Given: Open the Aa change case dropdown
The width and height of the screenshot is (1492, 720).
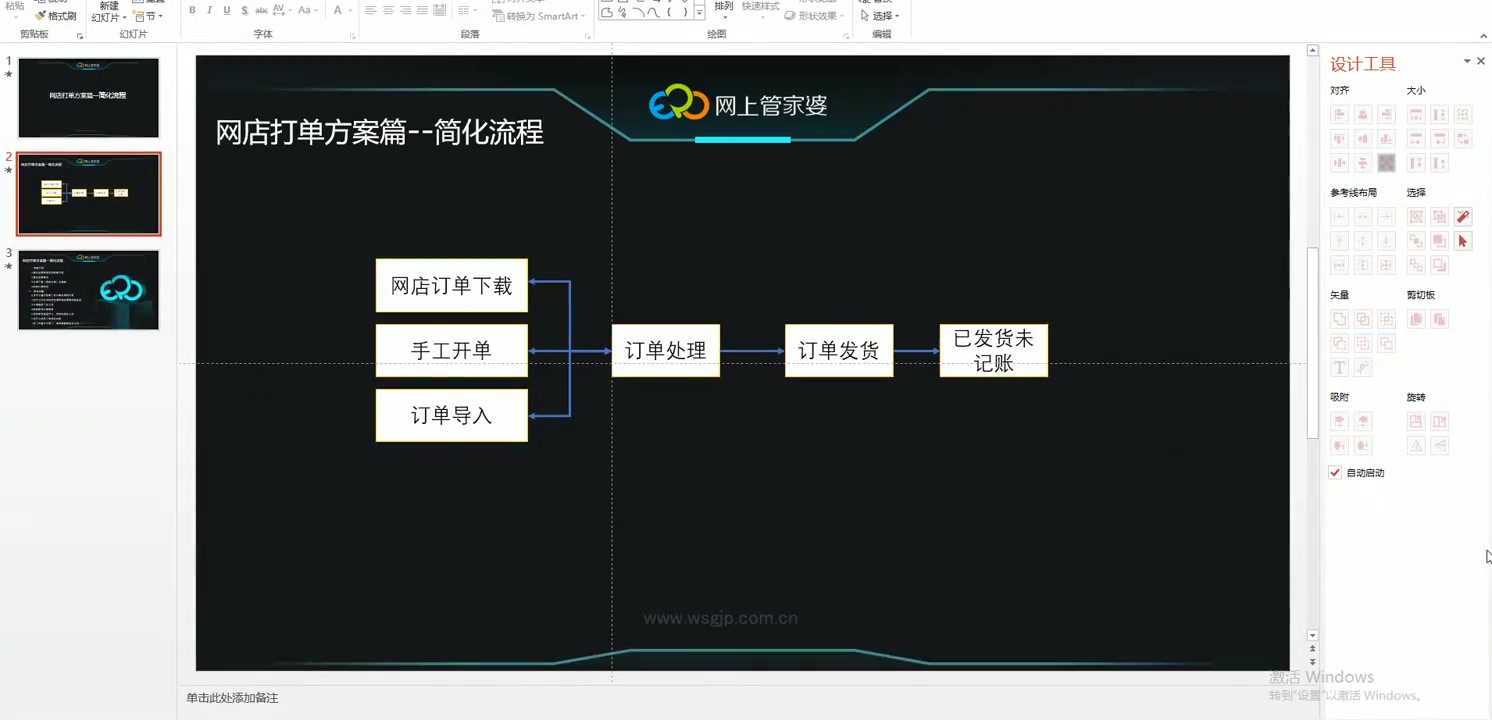Looking at the screenshot, I should pyautogui.click(x=305, y=10).
